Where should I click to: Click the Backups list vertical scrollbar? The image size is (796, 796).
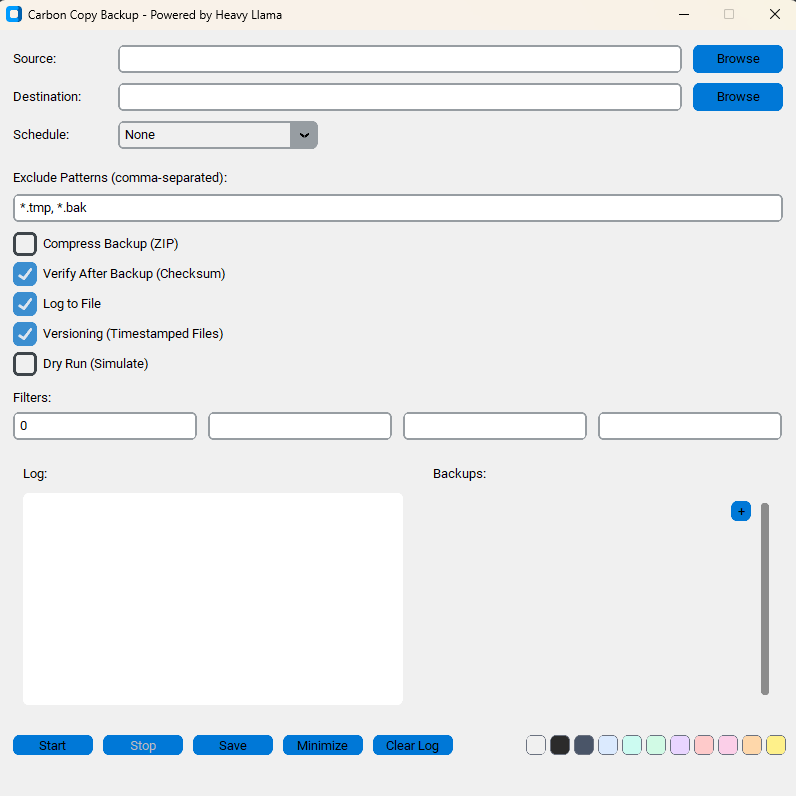click(765, 598)
